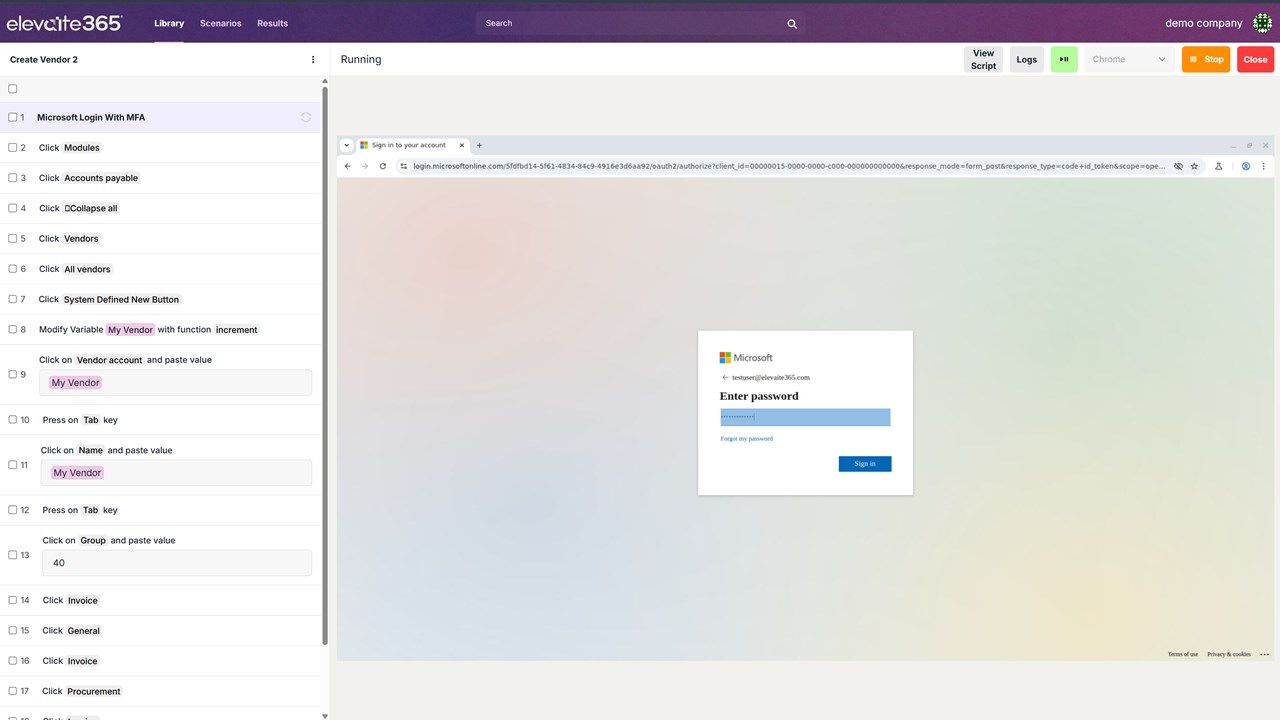Screen dimensions: 1280x720
Task: Click the password input field
Action: tap(805, 417)
